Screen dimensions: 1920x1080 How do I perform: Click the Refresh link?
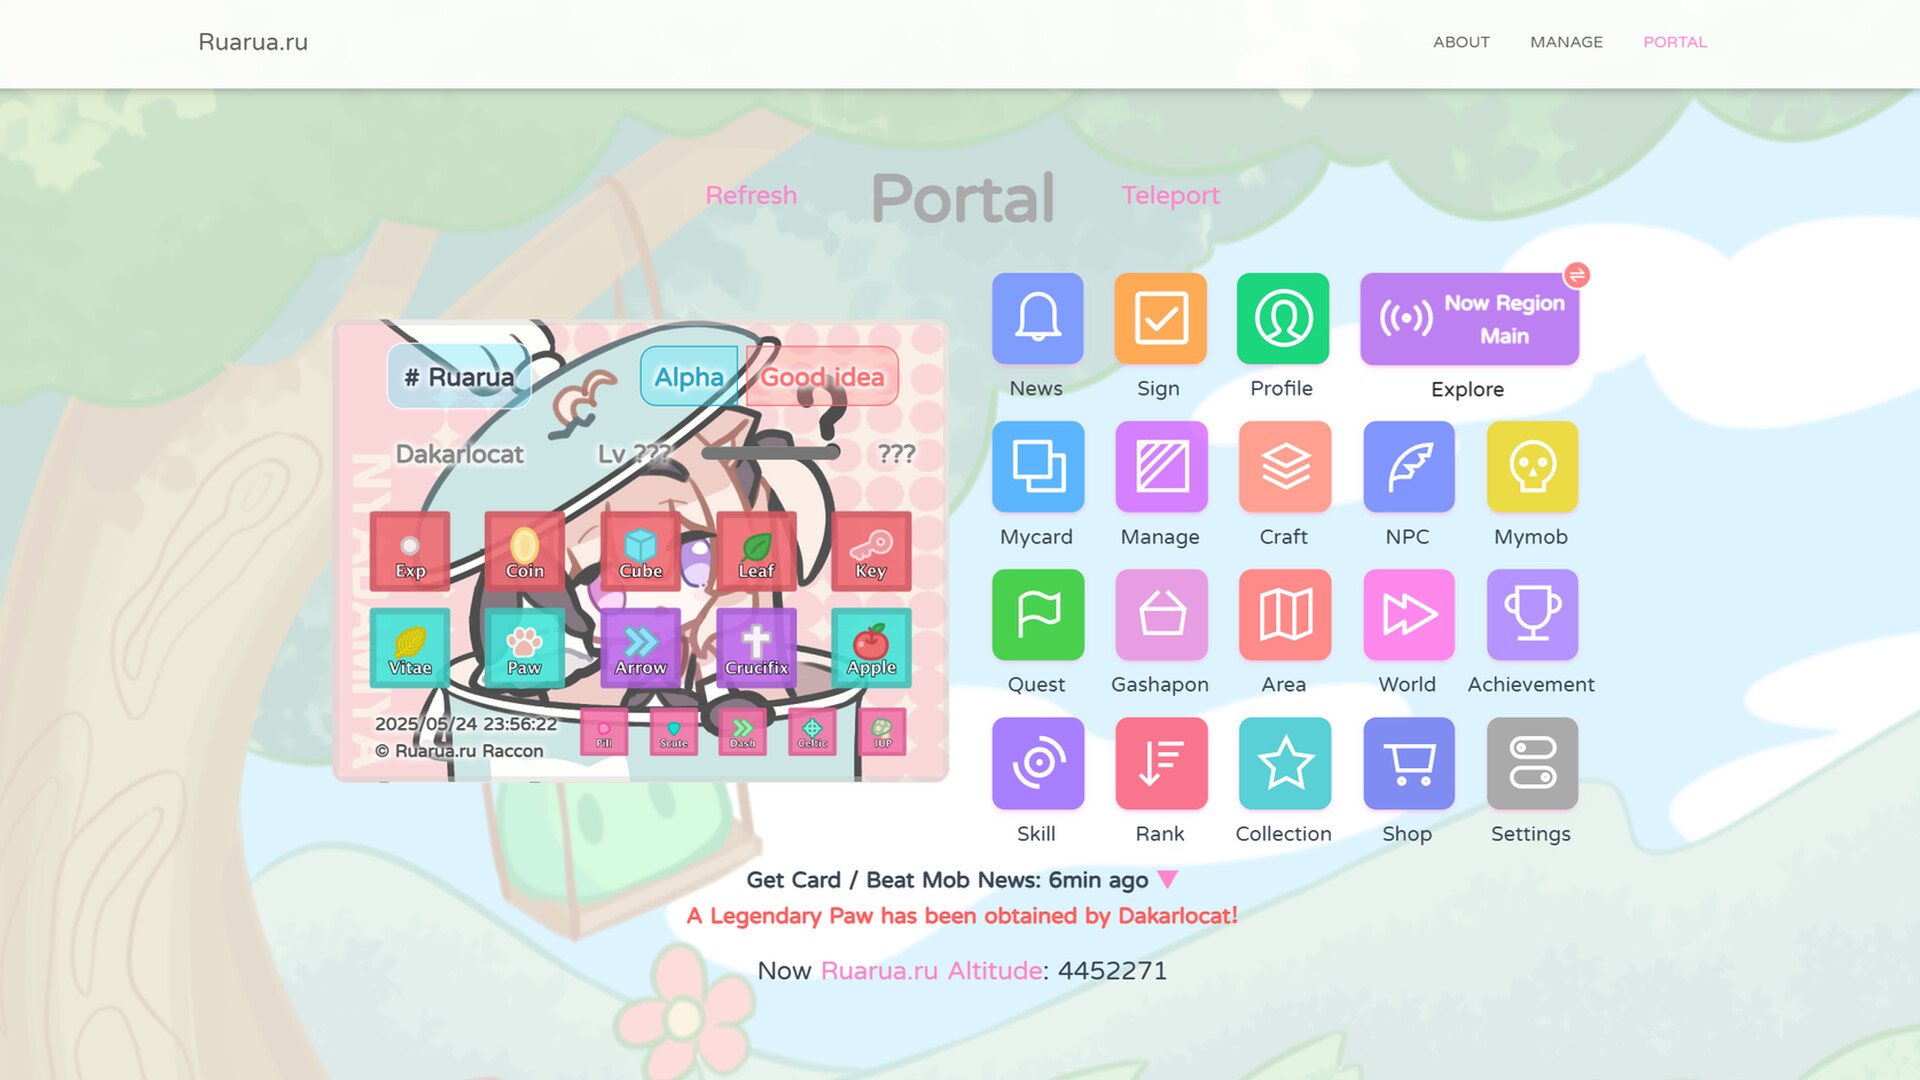point(751,195)
